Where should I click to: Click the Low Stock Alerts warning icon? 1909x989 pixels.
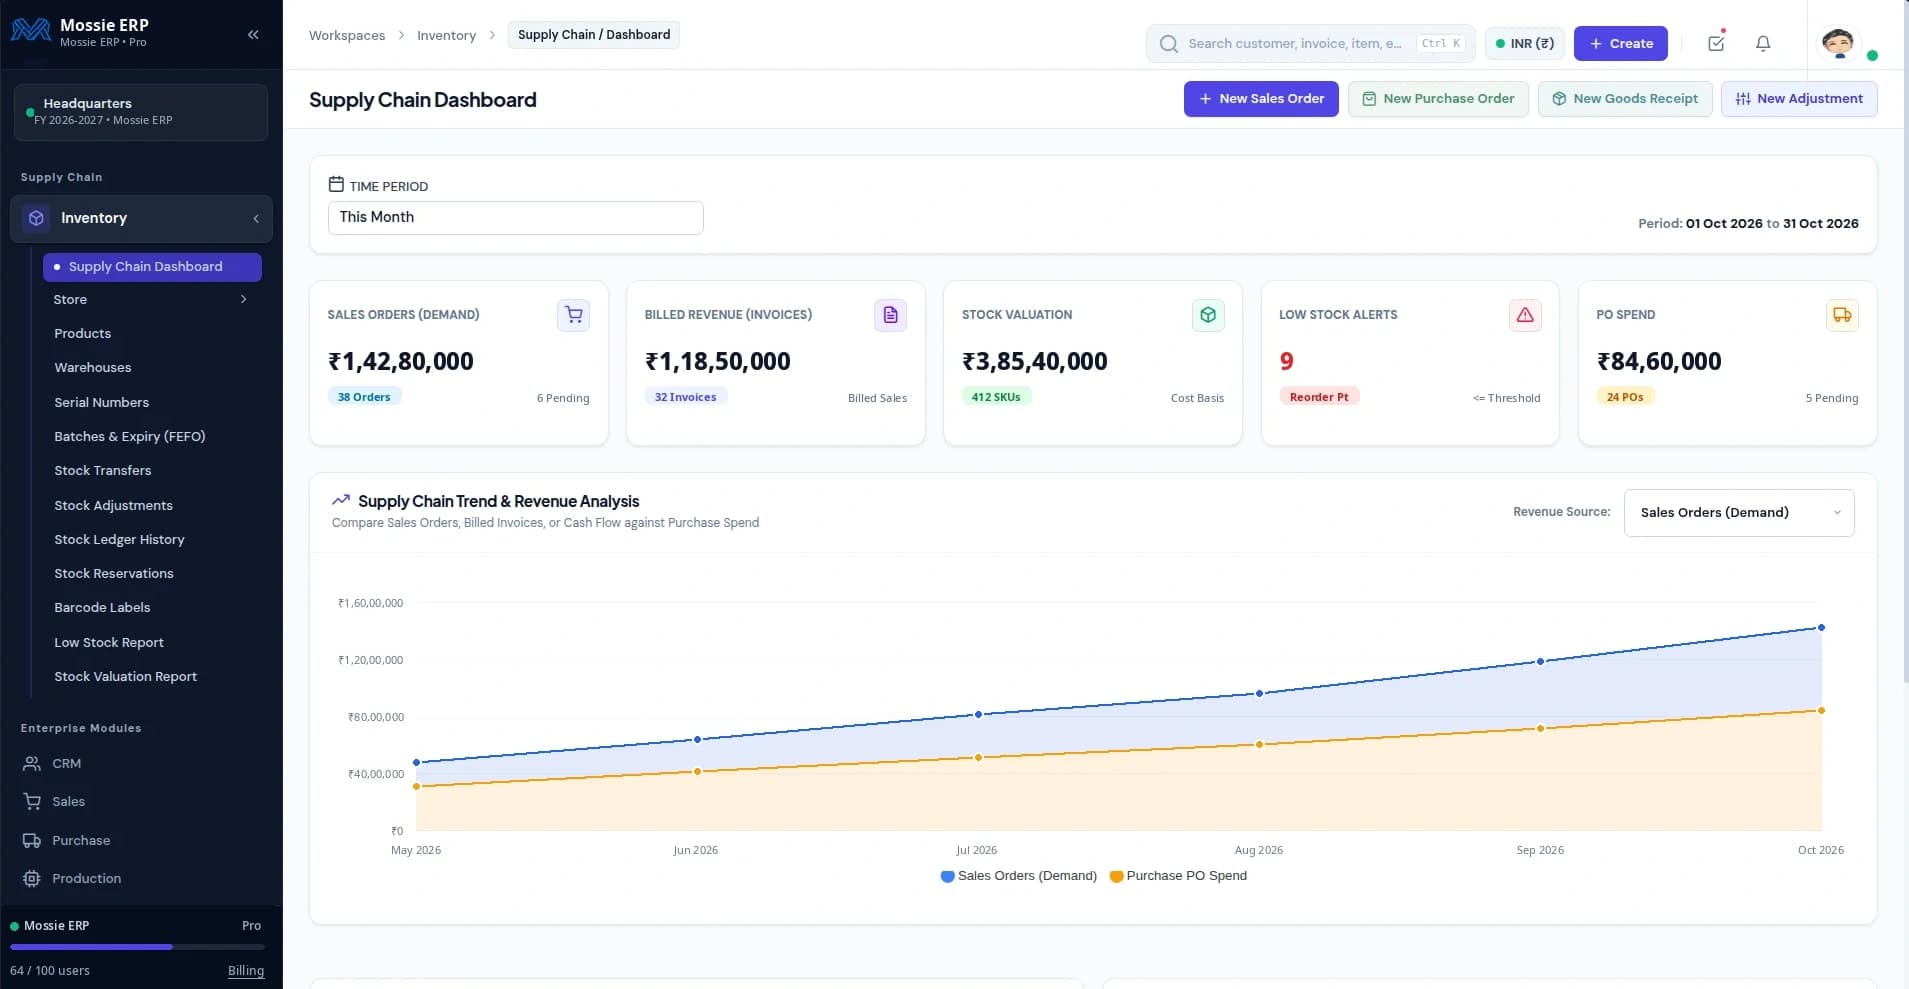click(x=1525, y=315)
